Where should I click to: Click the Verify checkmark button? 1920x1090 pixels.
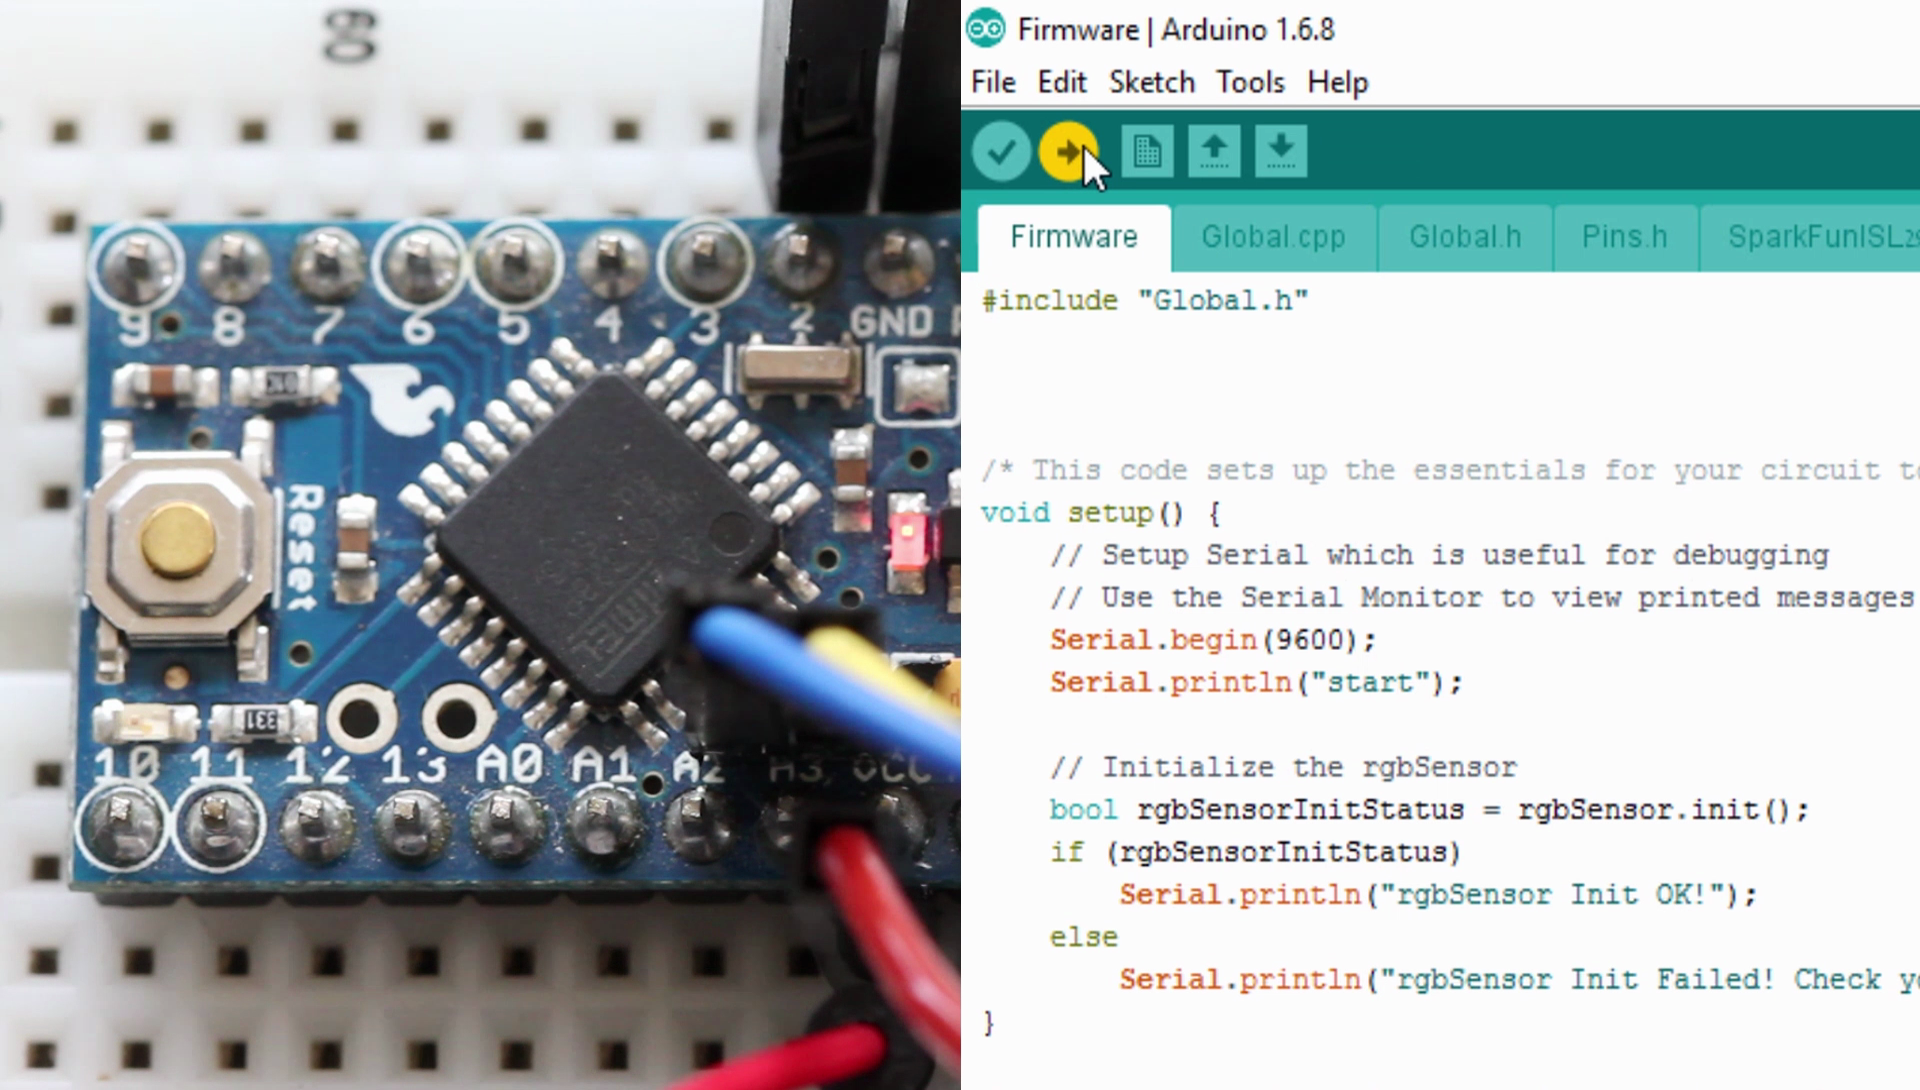click(x=1000, y=152)
